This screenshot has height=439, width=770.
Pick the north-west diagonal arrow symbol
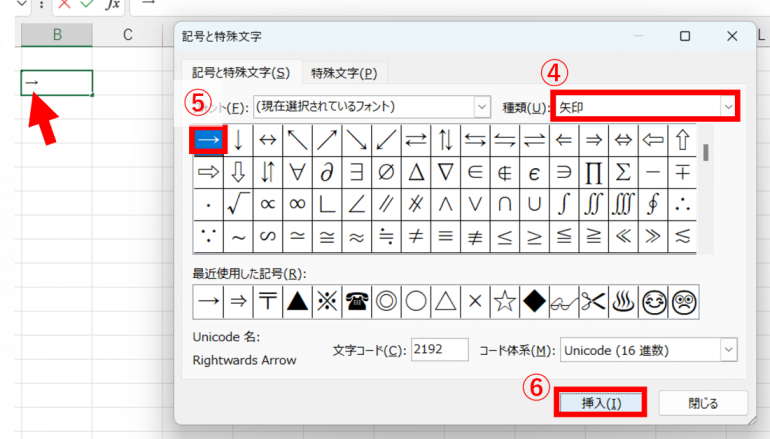[297, 140]
